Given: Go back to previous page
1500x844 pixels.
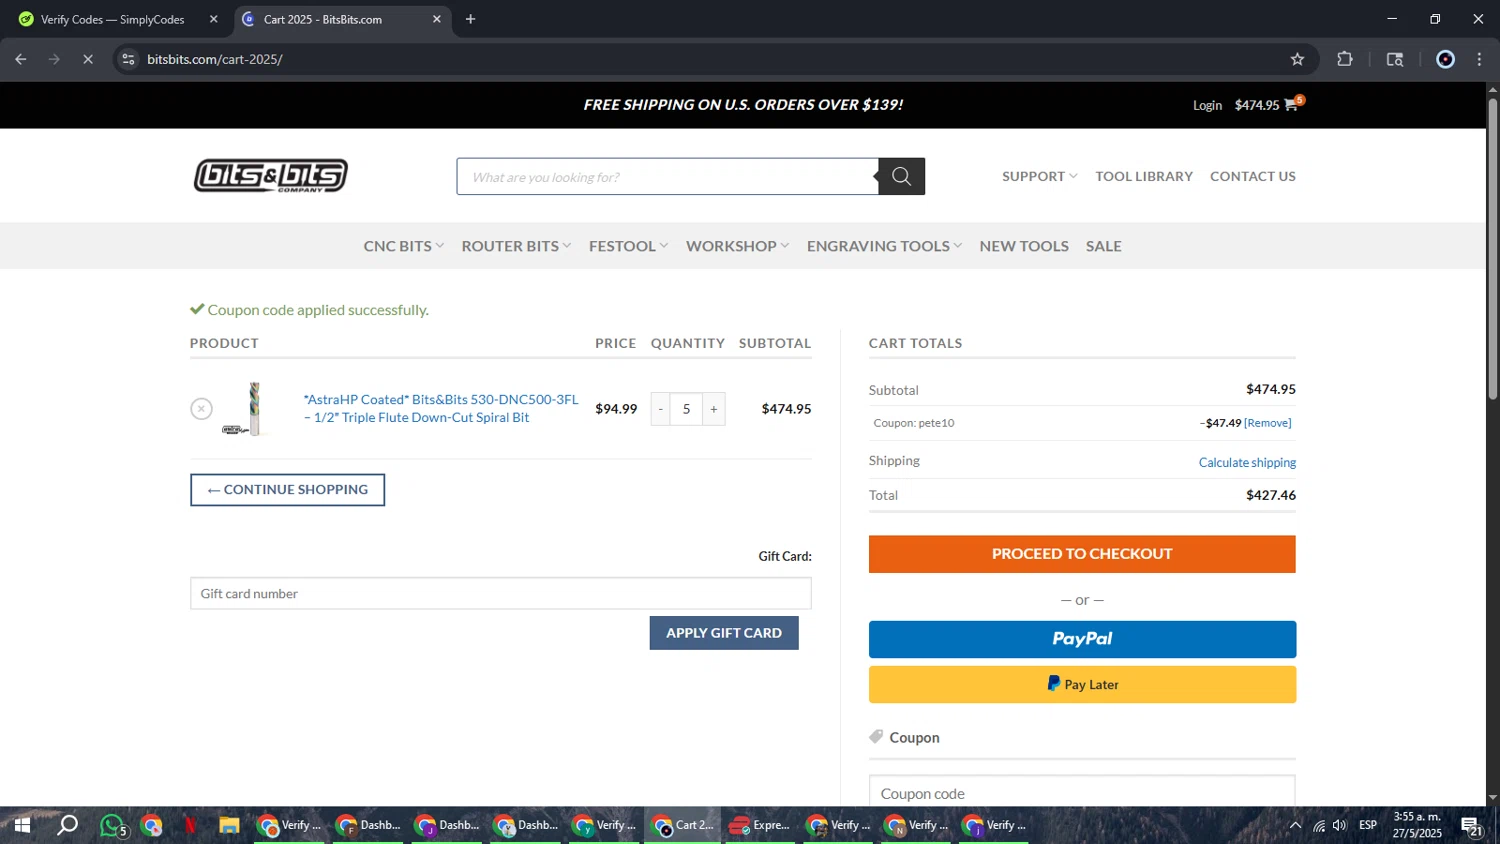Looking at the screenshot, I should (x=21, y=59).
